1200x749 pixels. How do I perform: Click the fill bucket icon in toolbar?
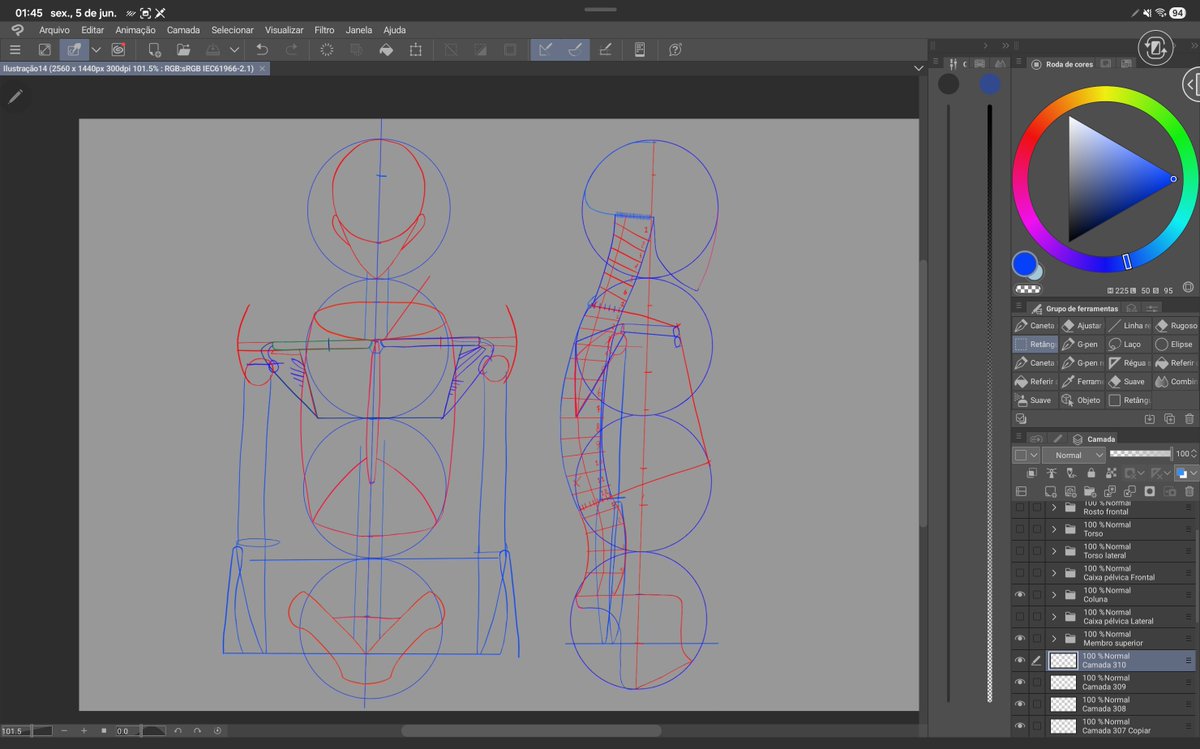386,49
